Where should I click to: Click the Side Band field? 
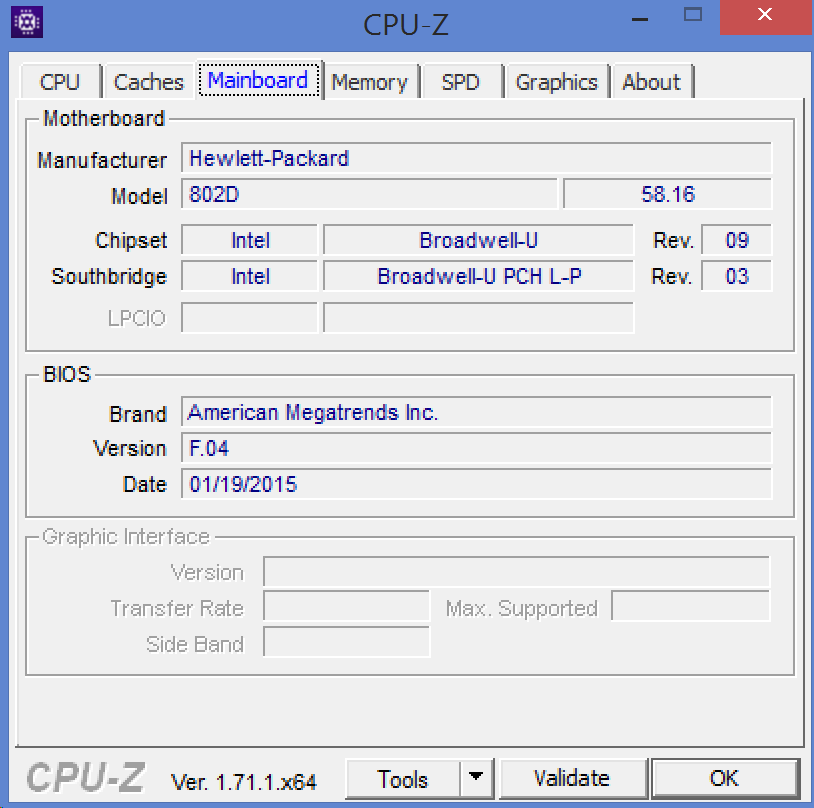347,642
